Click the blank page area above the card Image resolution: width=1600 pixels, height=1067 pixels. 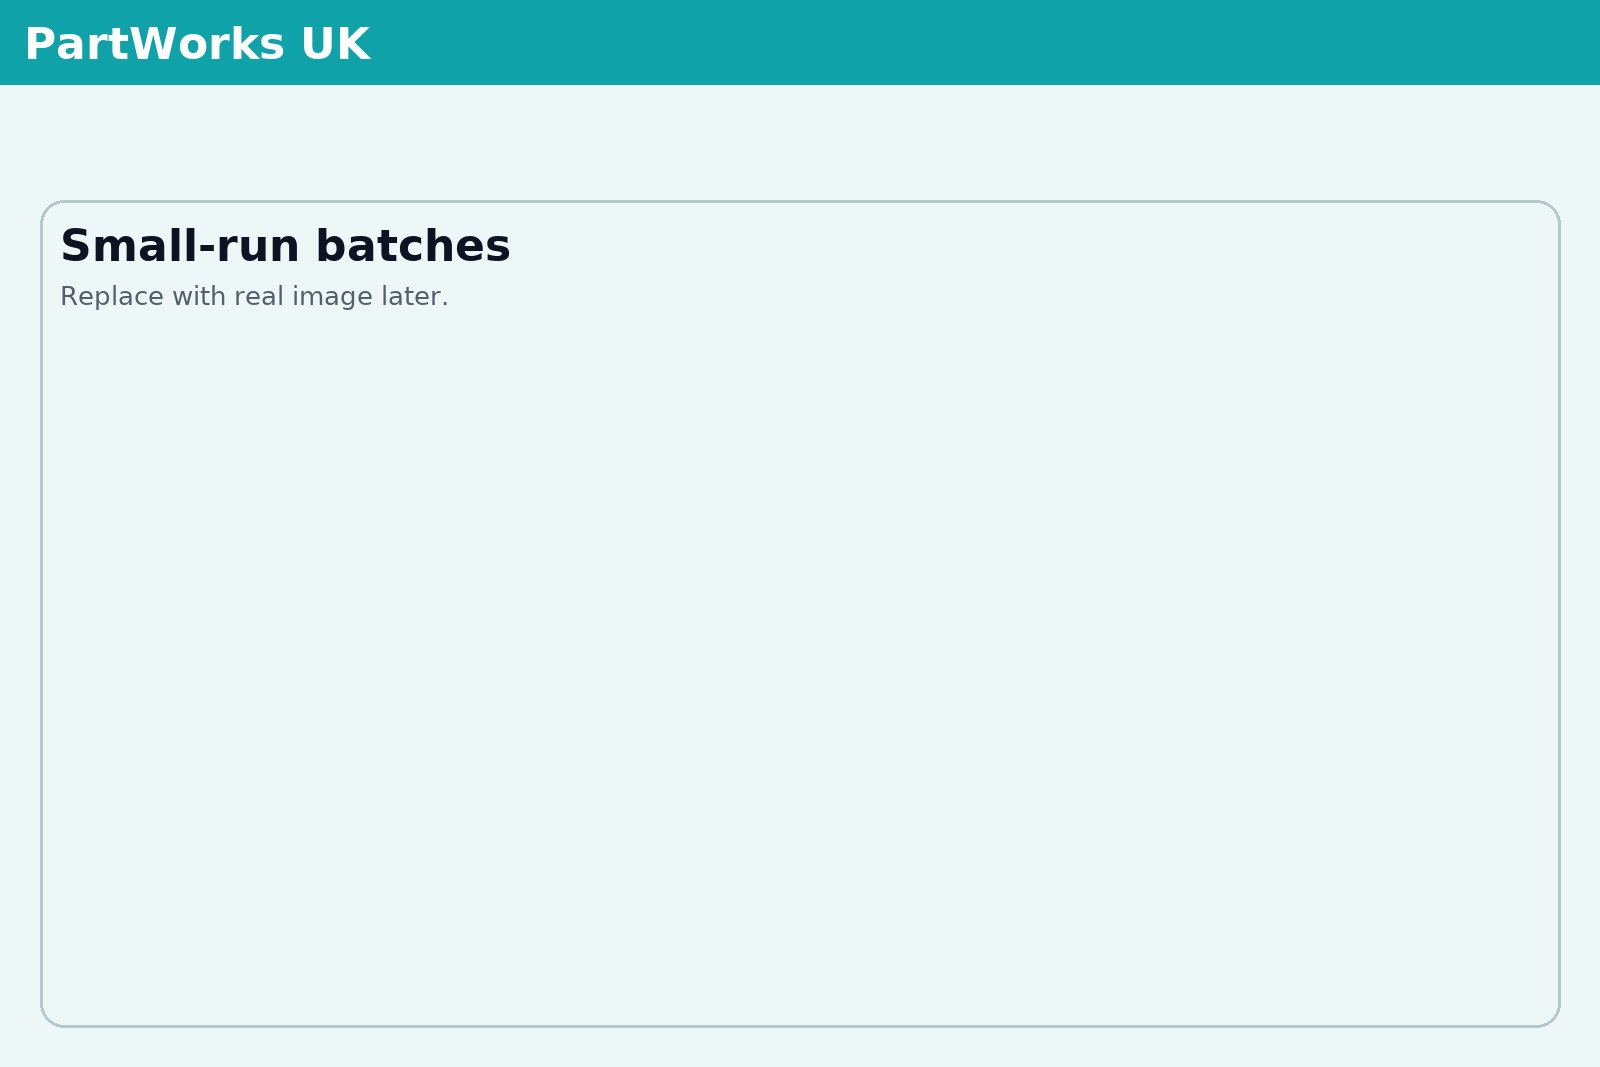(800, 142)
